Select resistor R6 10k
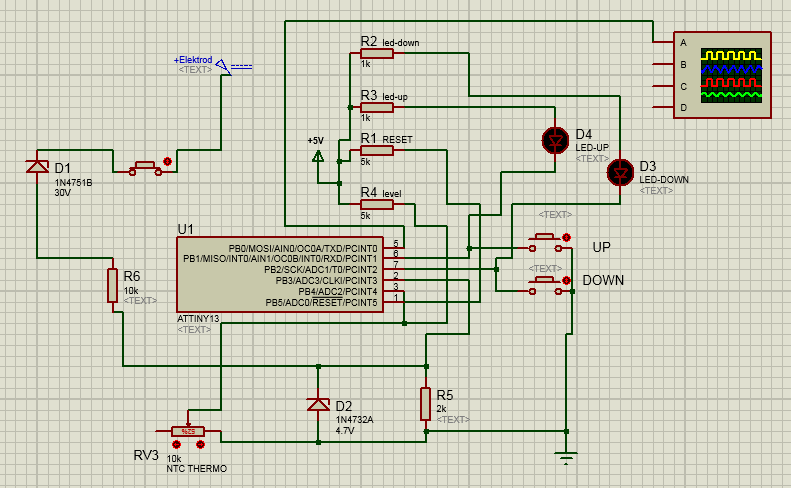The width and height of the screenshot is (791, 488). 113,285
